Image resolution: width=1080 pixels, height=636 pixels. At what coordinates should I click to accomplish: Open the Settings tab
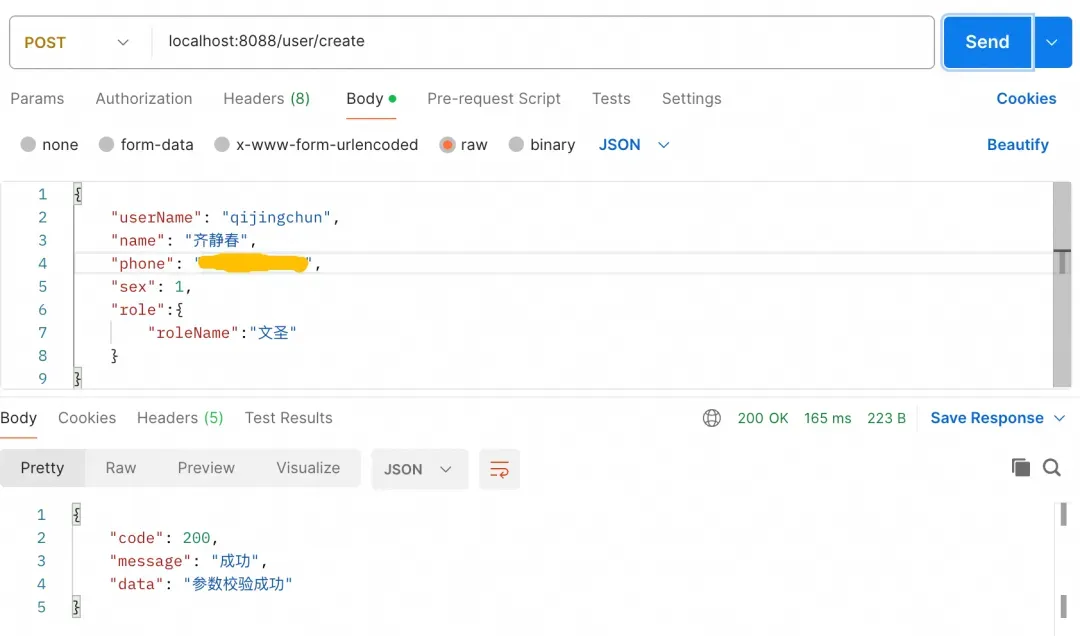(692, 99)
